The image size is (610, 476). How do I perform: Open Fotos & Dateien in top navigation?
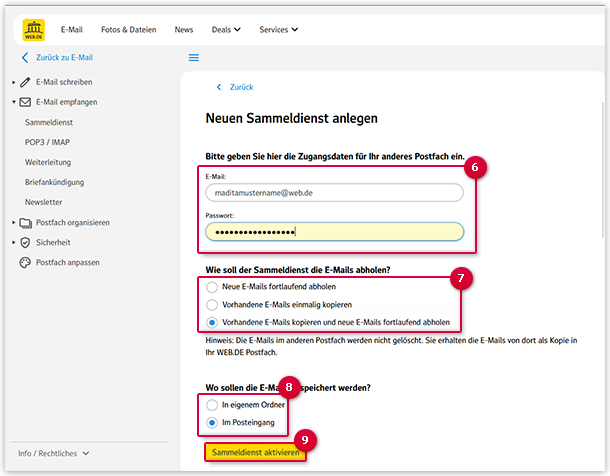coord(128,30)
